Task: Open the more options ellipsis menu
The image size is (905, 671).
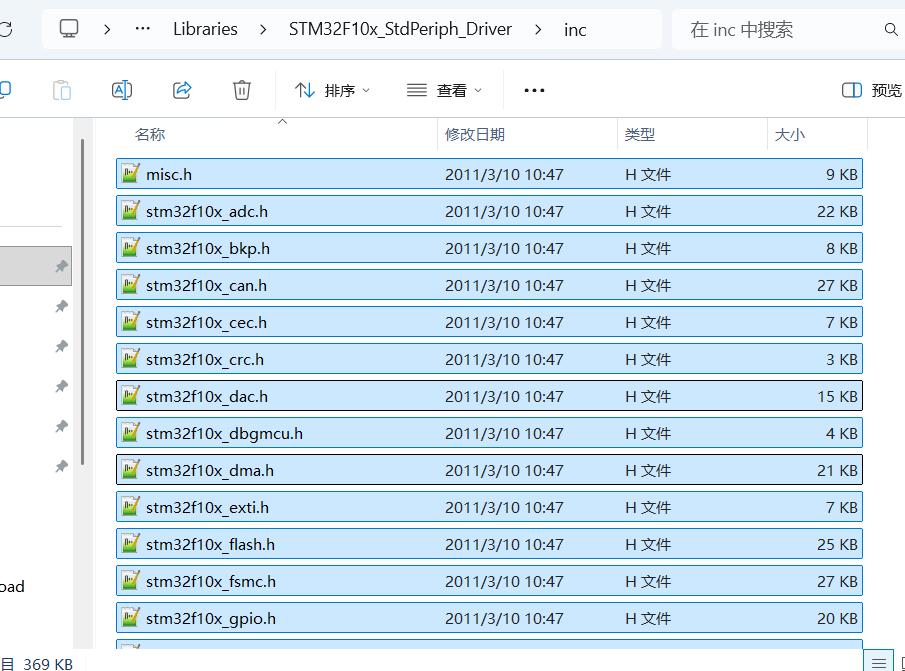Action: point(534,91)
